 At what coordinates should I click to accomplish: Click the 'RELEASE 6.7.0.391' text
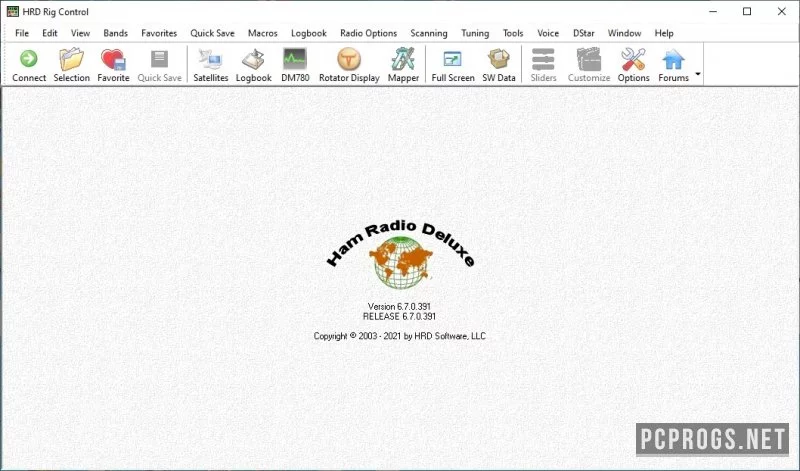[x=399, y=316]
